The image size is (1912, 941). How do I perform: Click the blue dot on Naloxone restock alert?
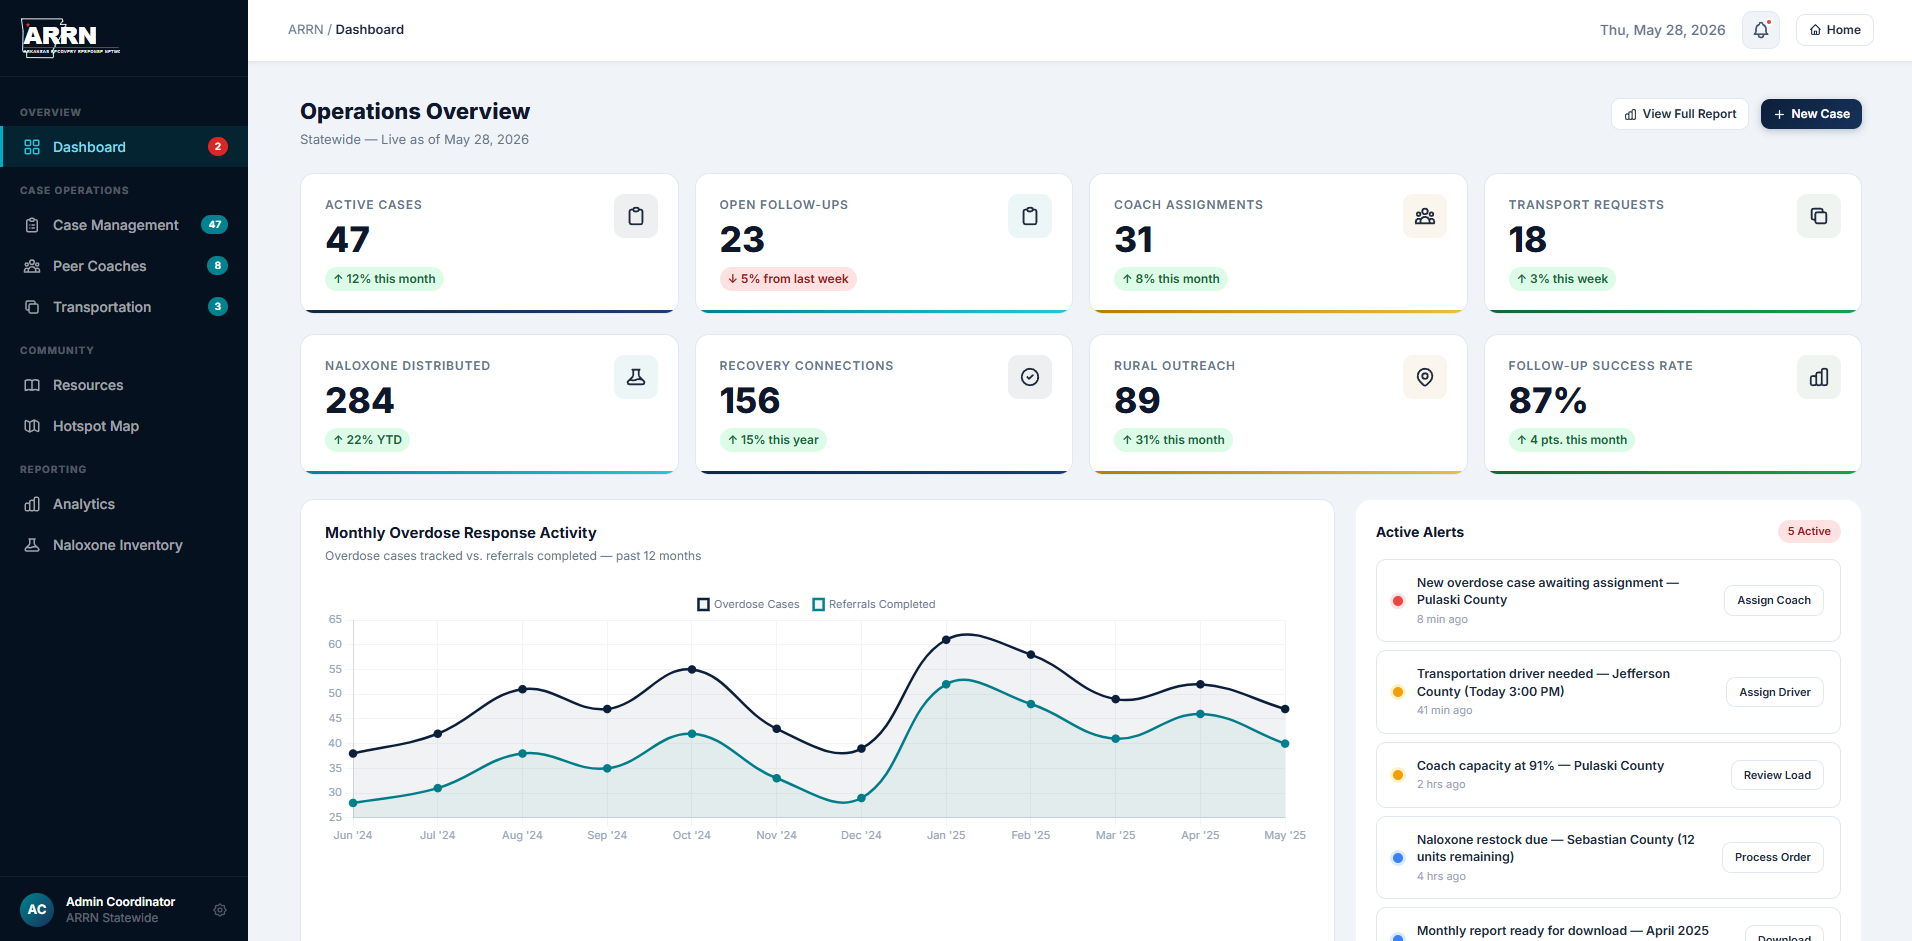pos(1398,858)
